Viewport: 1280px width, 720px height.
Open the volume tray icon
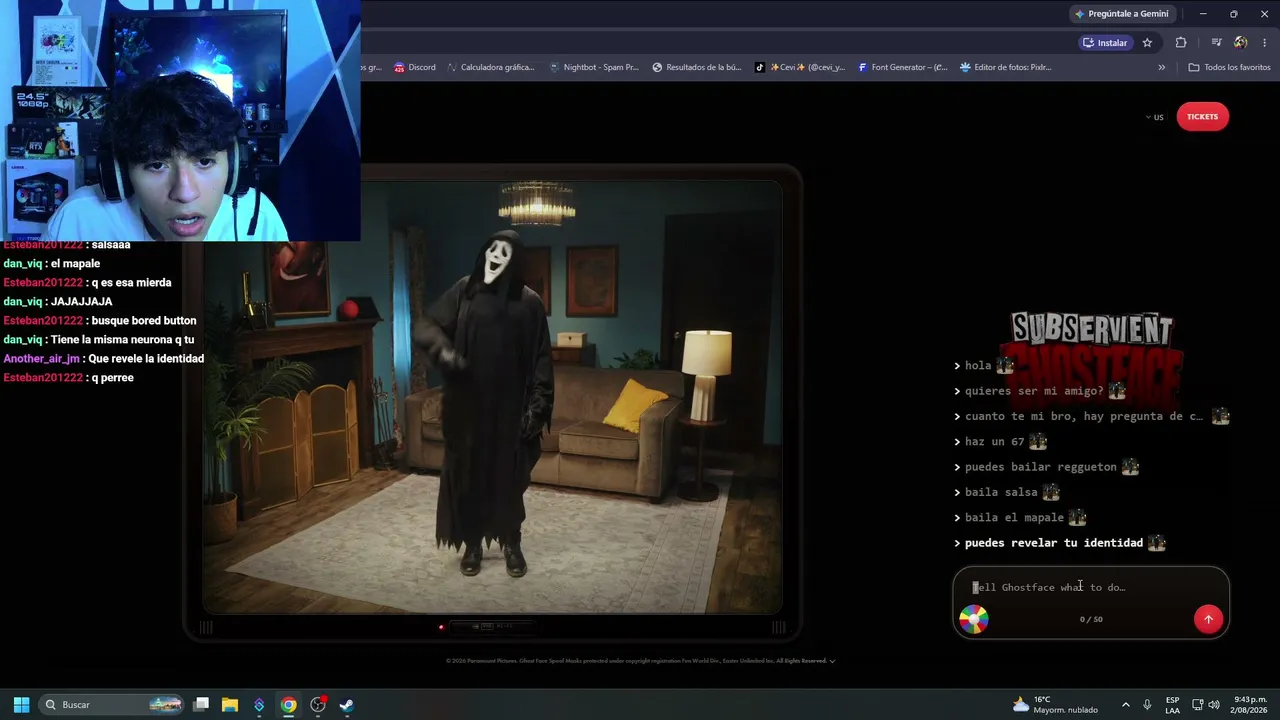[x=1214, y=705]
